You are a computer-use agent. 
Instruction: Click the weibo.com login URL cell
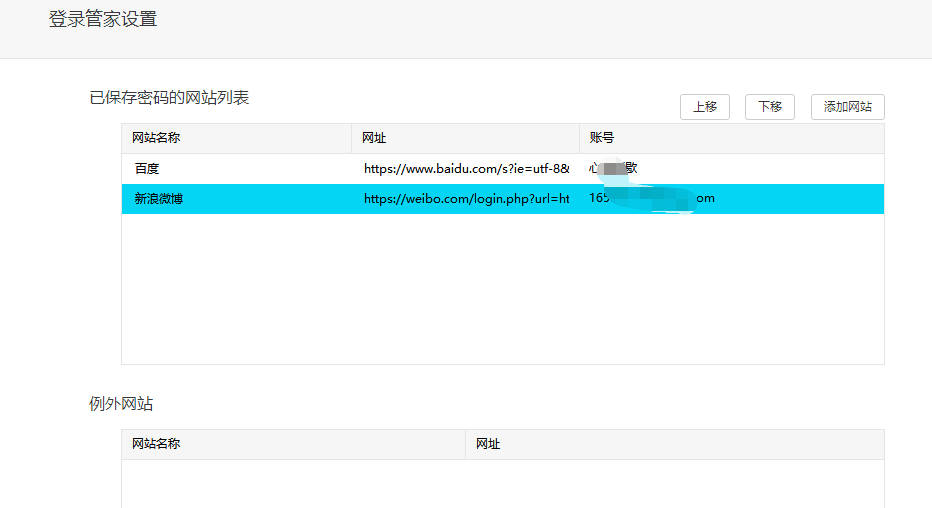(x=465, y=199)
